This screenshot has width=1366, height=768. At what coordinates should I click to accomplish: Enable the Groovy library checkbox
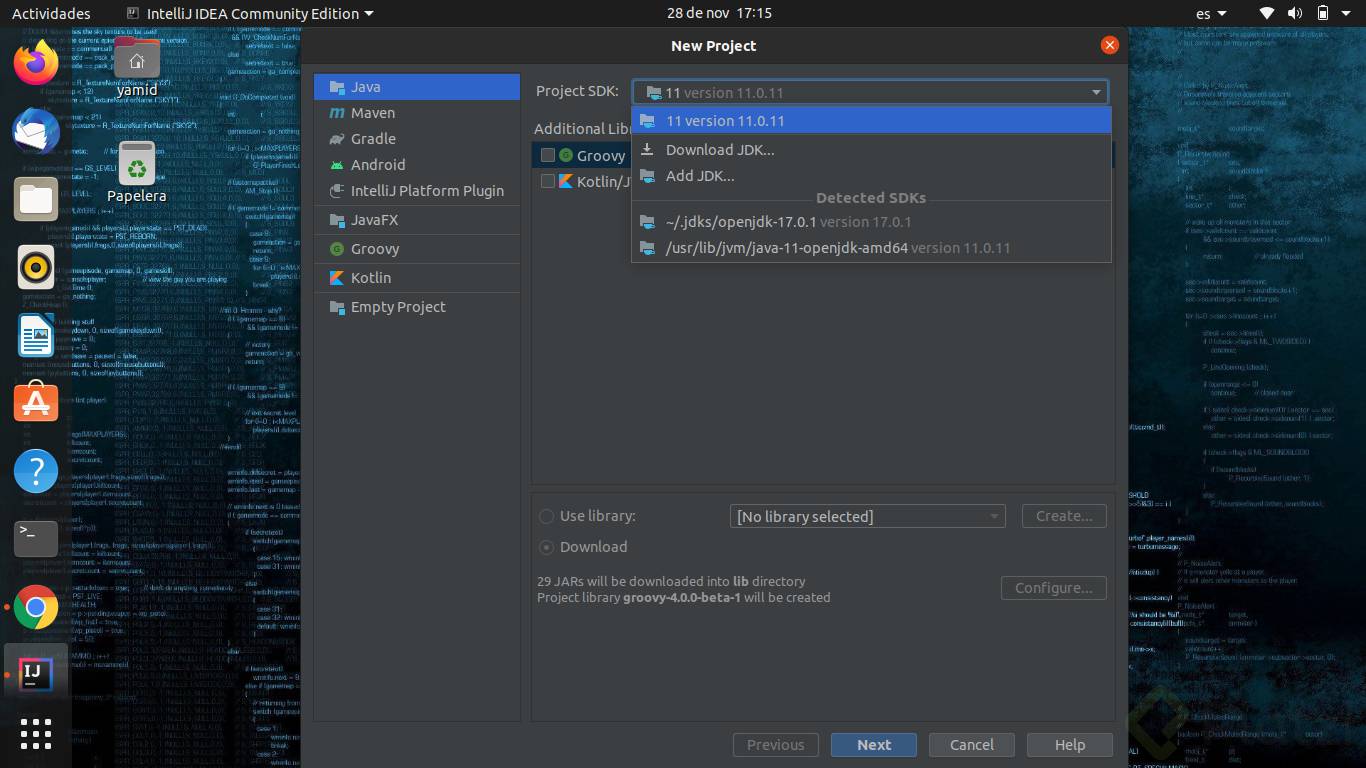[x=548, y=155]
